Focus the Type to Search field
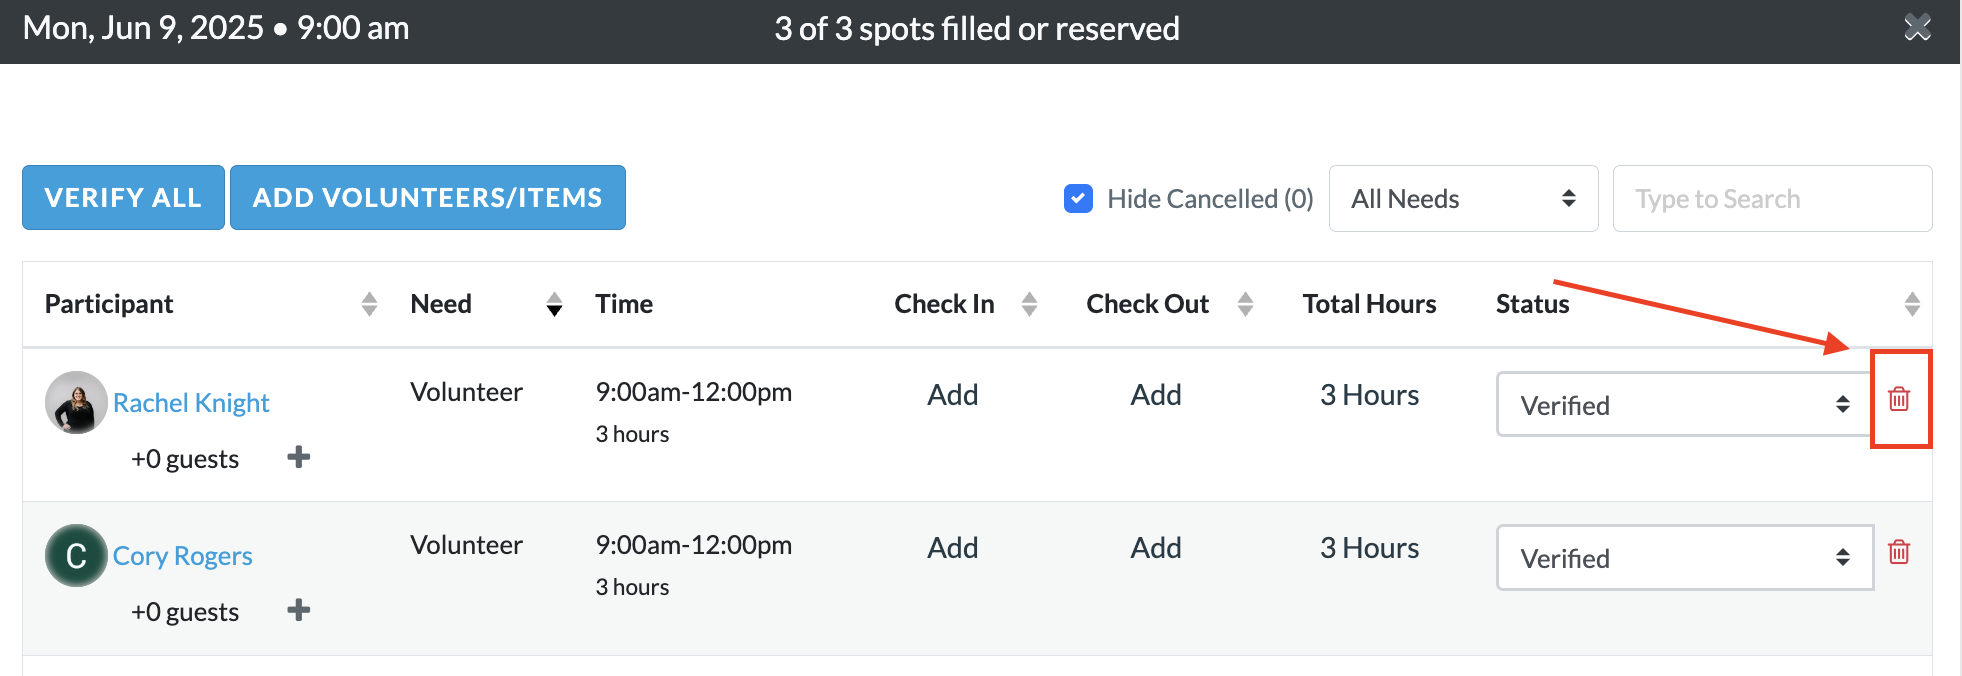Image resolution: width=1962 pixels, height=676 pixels. (1772, 199)
